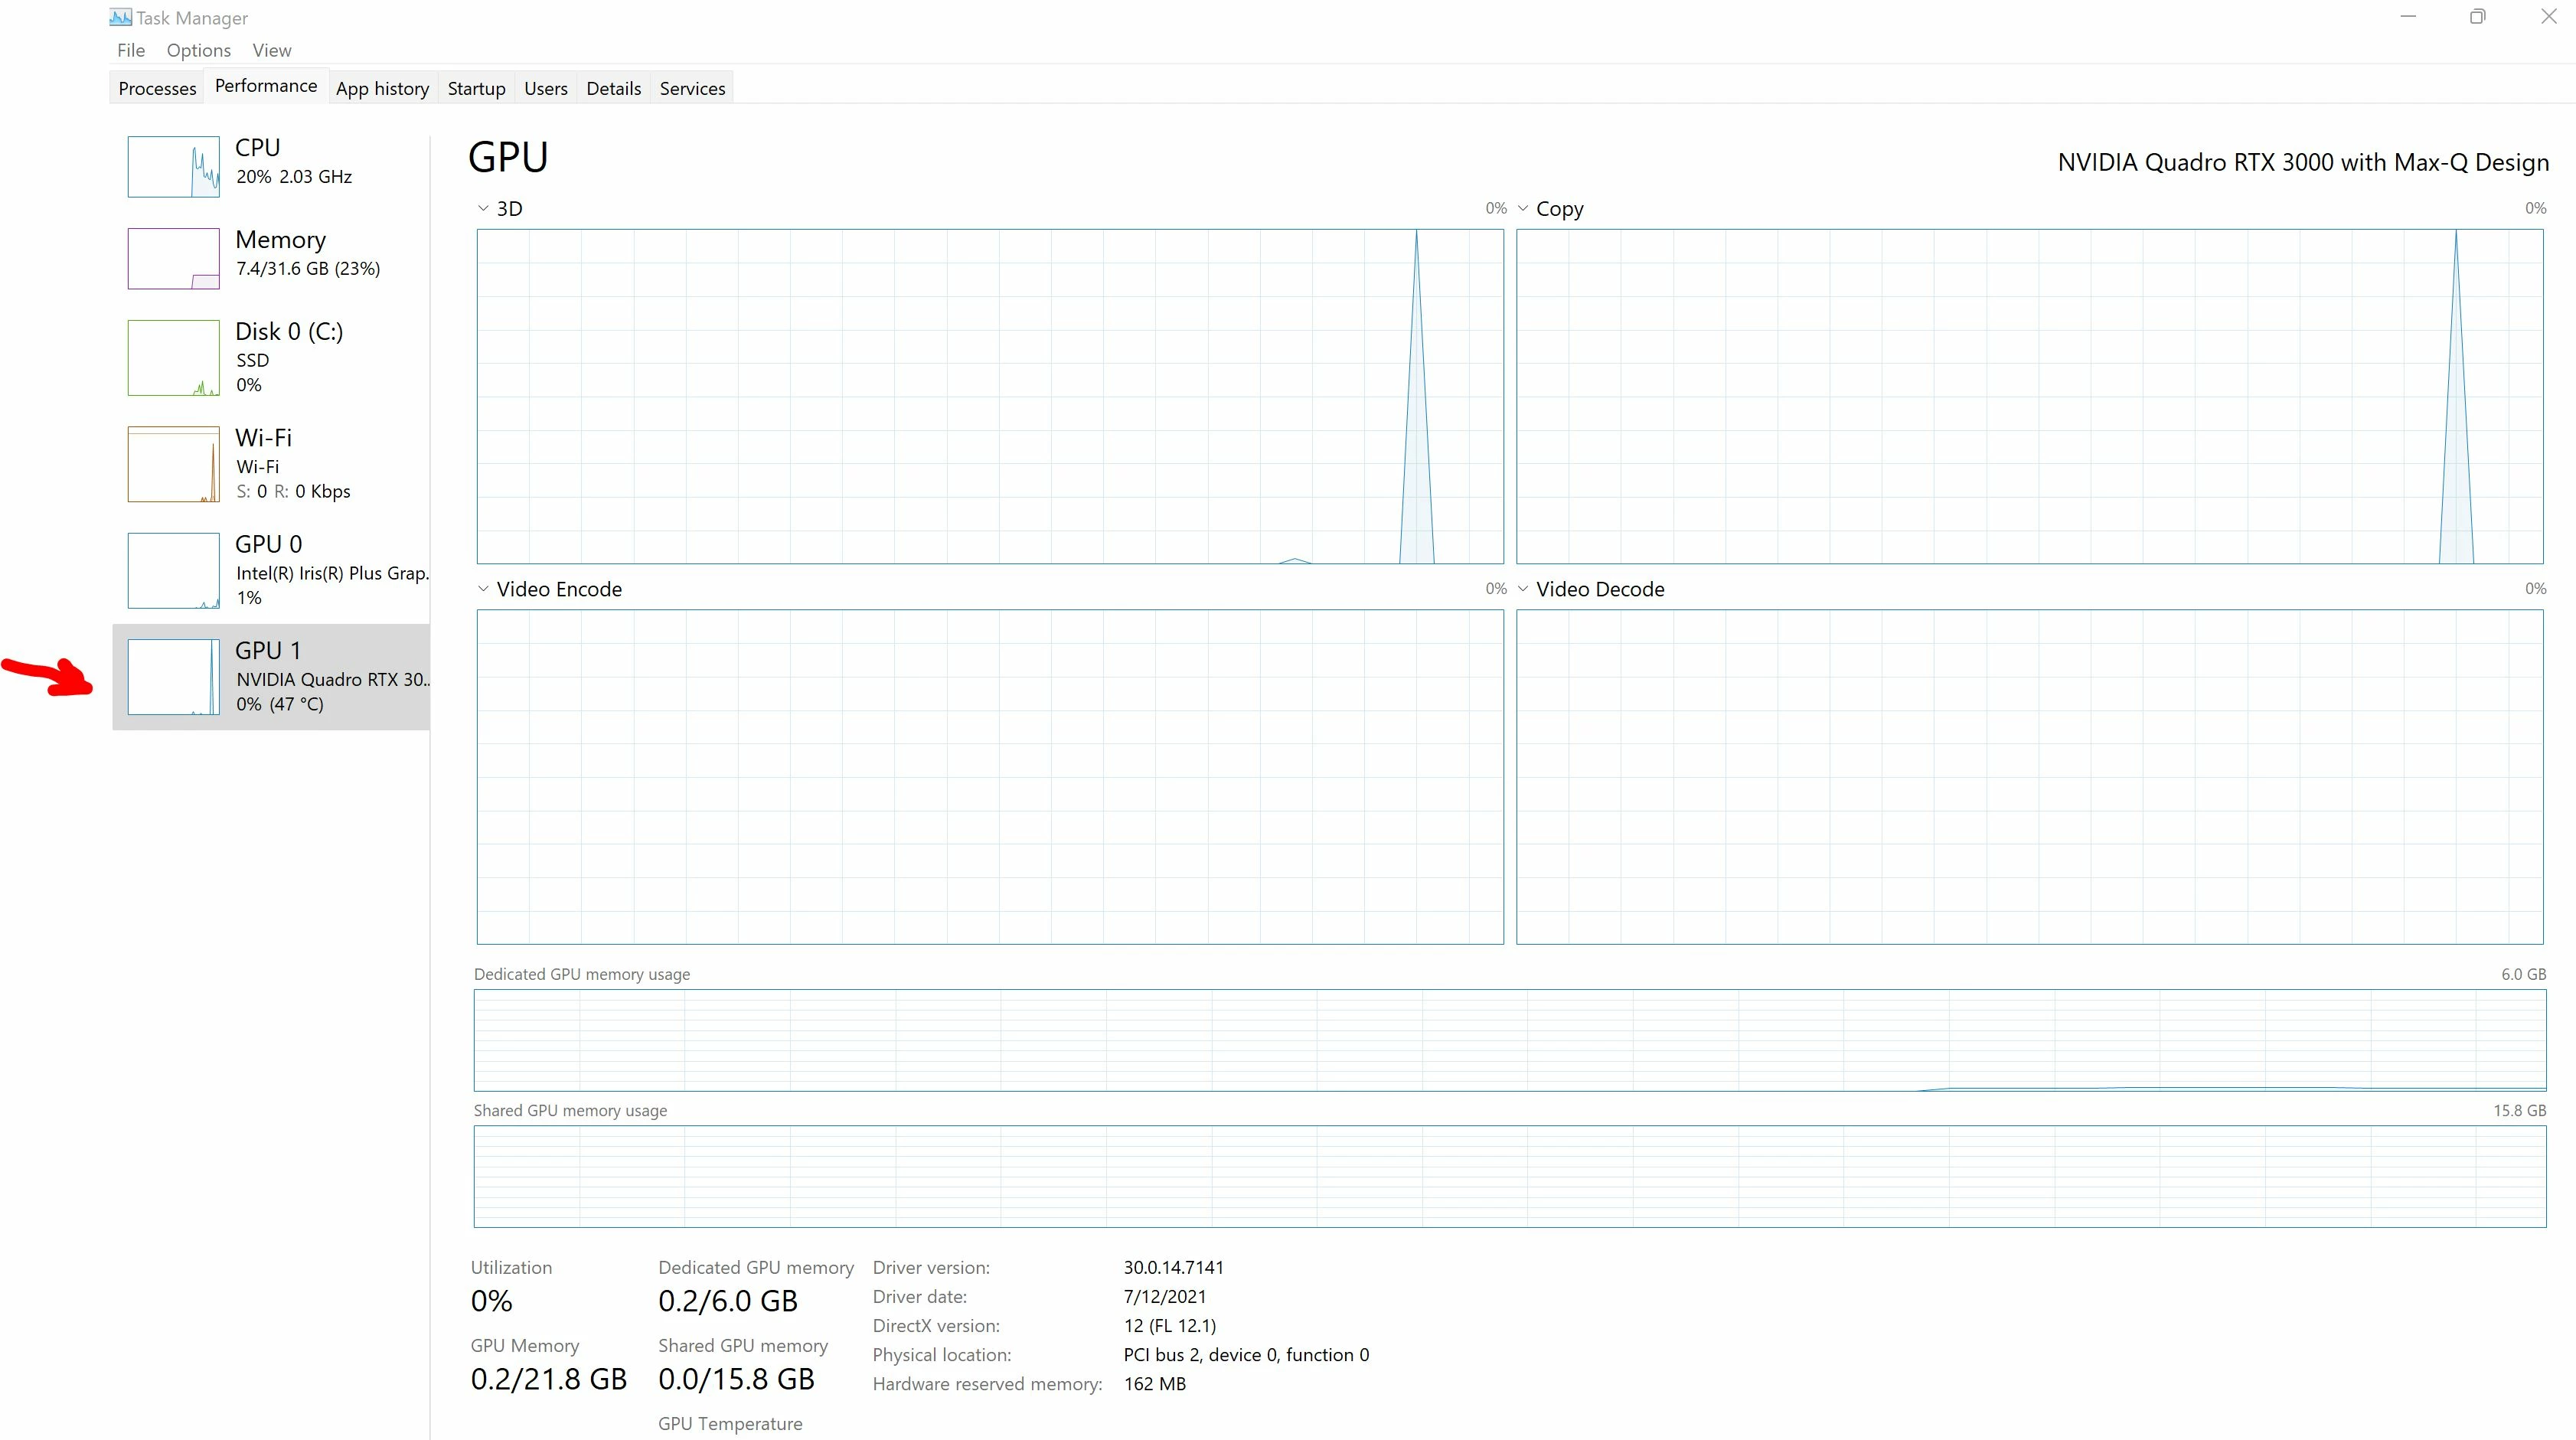
Task: Open the View menu
Action: 272,50
